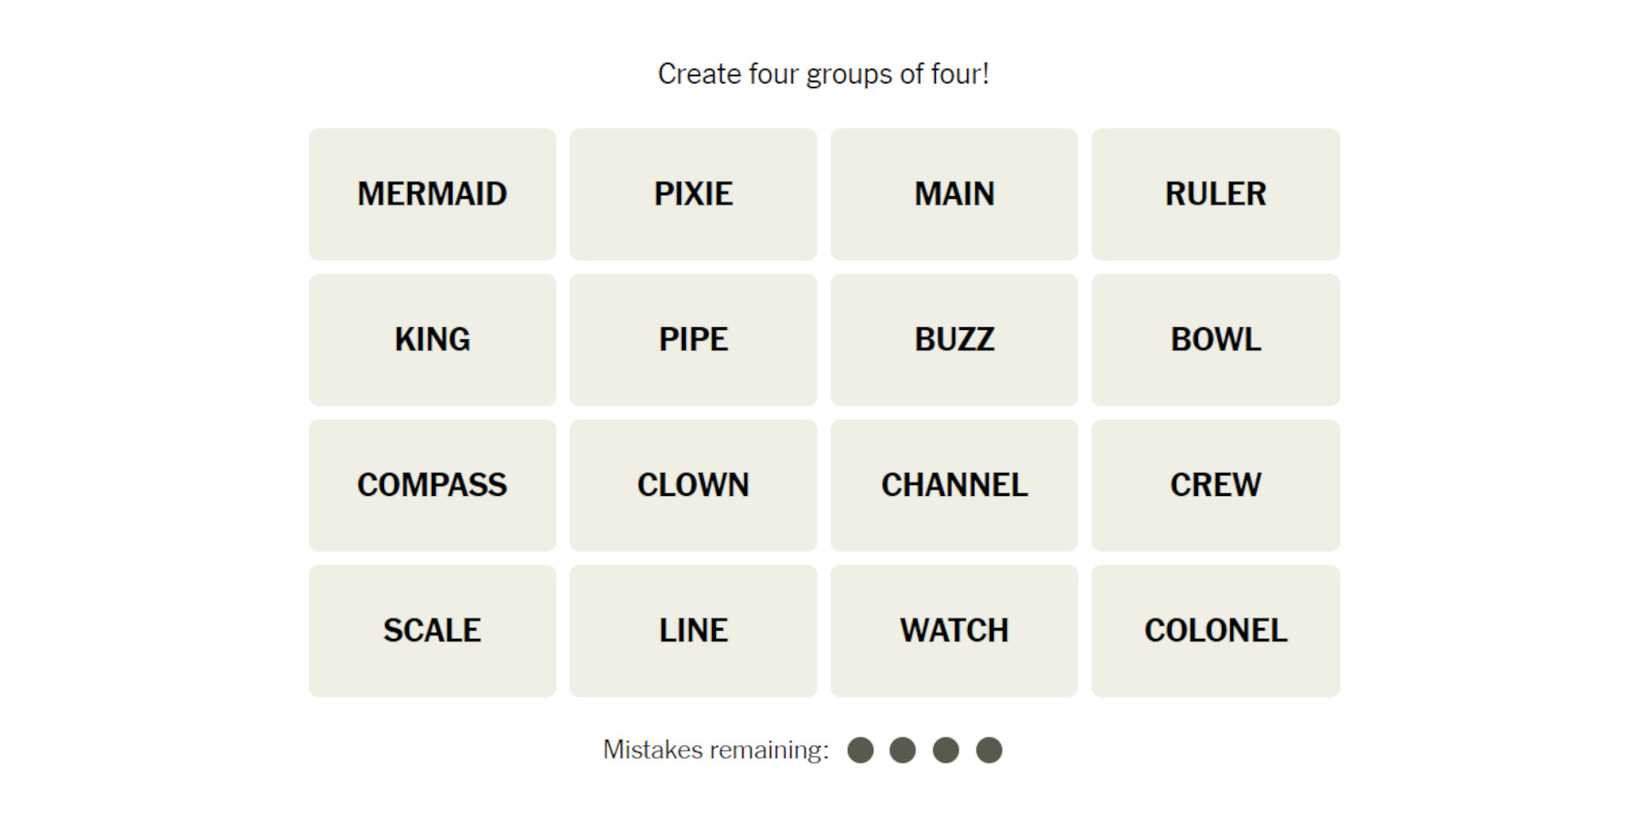Select the COLONEL tile
The image size is (1650, 825).
point(1215,631)
